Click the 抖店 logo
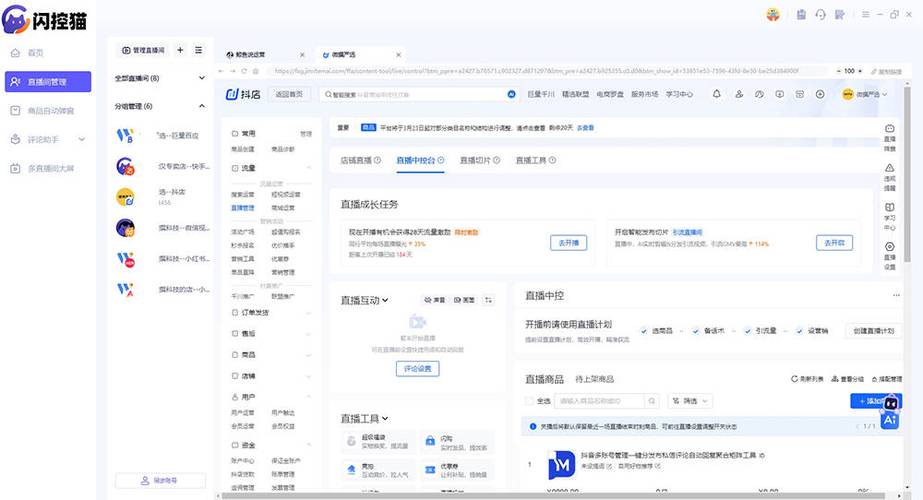Screen dimensions: 923x500 coord(243,94)
